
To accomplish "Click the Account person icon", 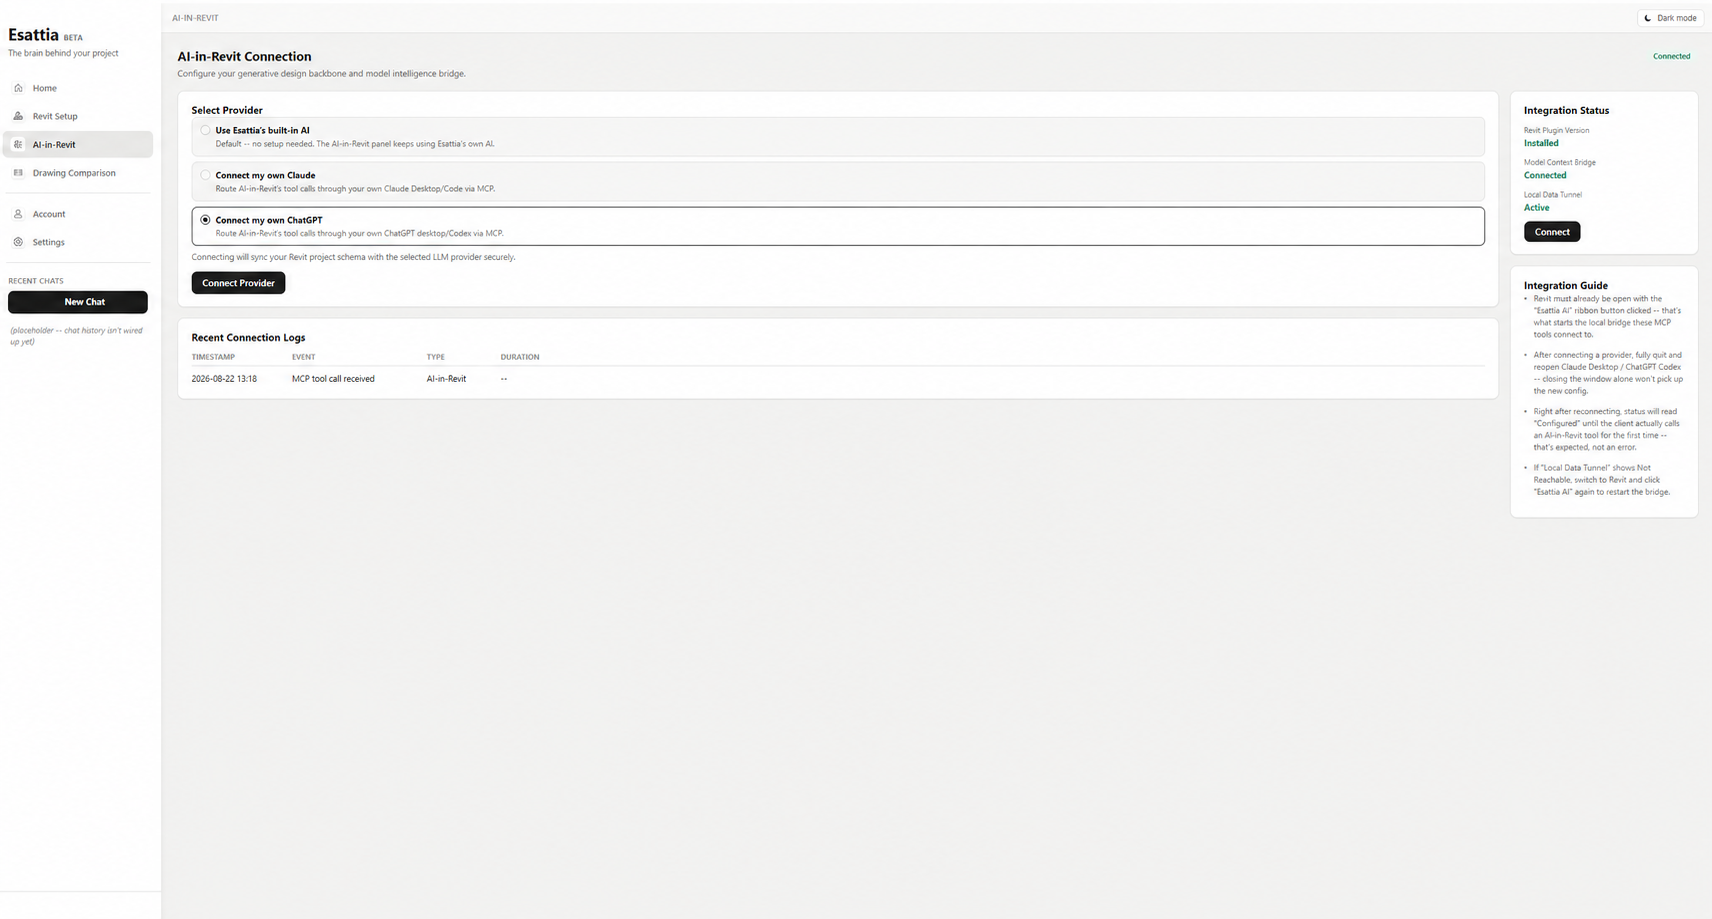I will click(x=18, y=214).
